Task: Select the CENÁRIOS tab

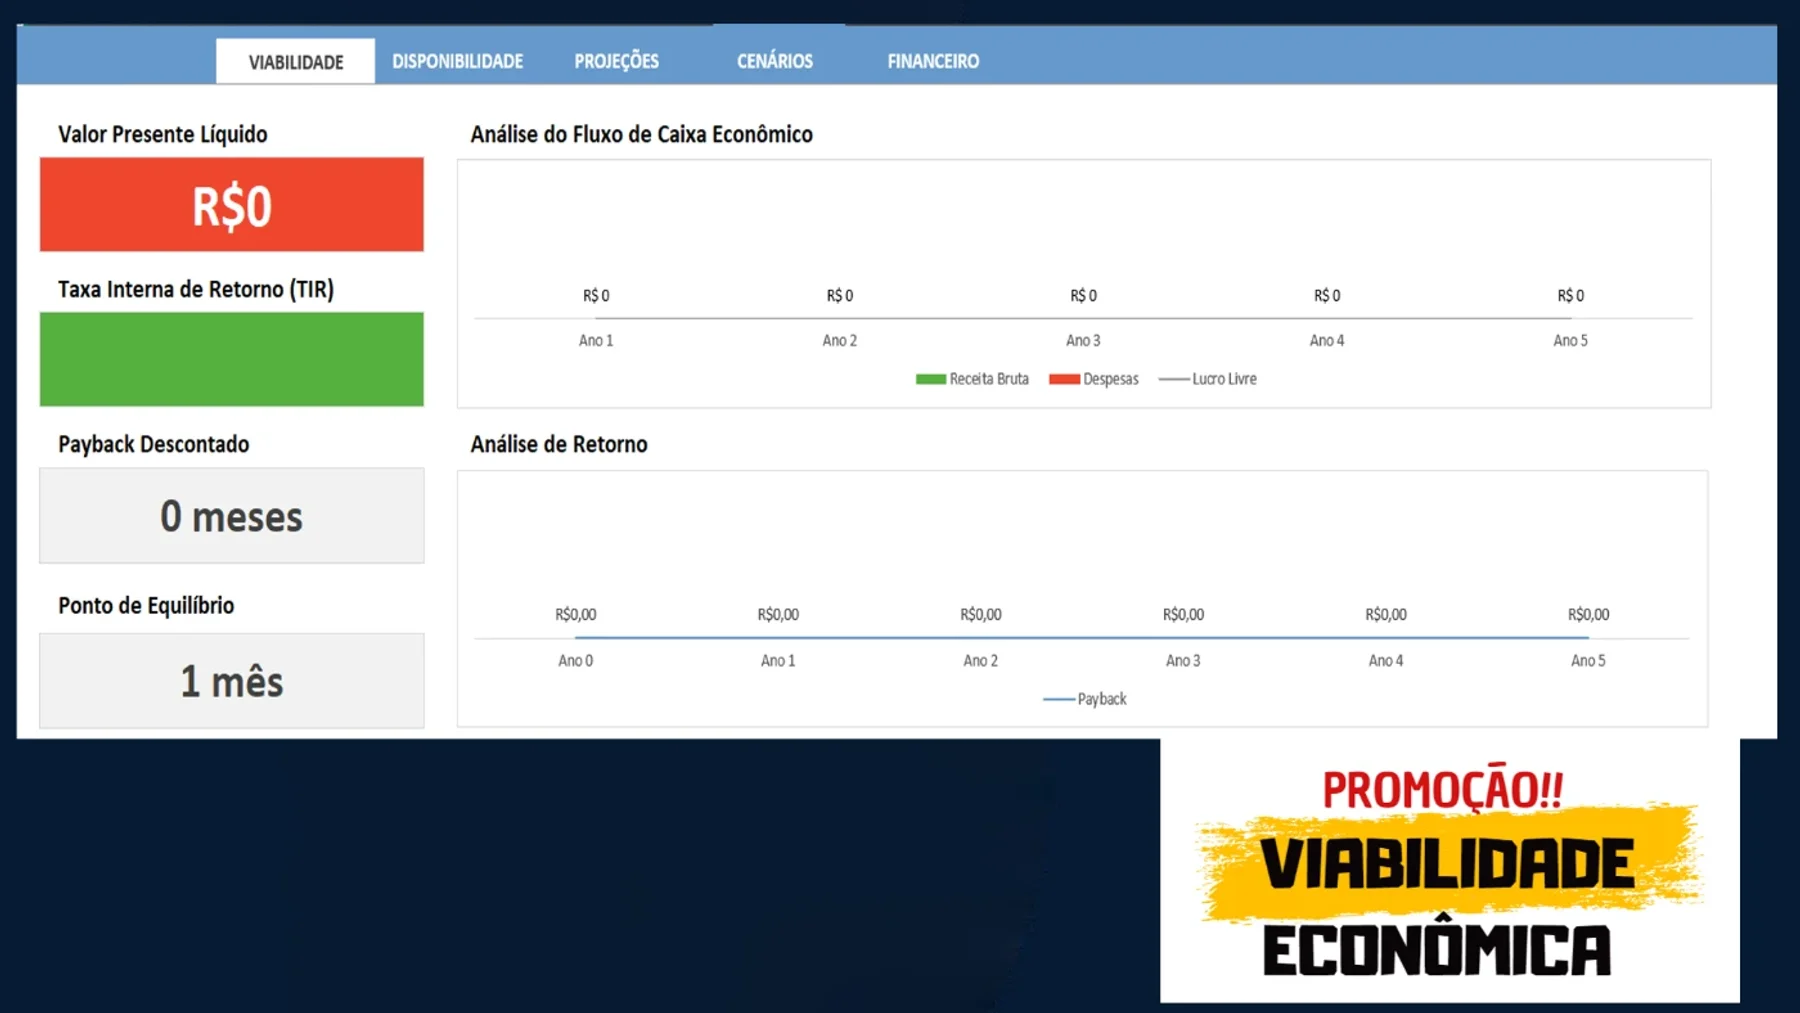Action: (775, 61)
